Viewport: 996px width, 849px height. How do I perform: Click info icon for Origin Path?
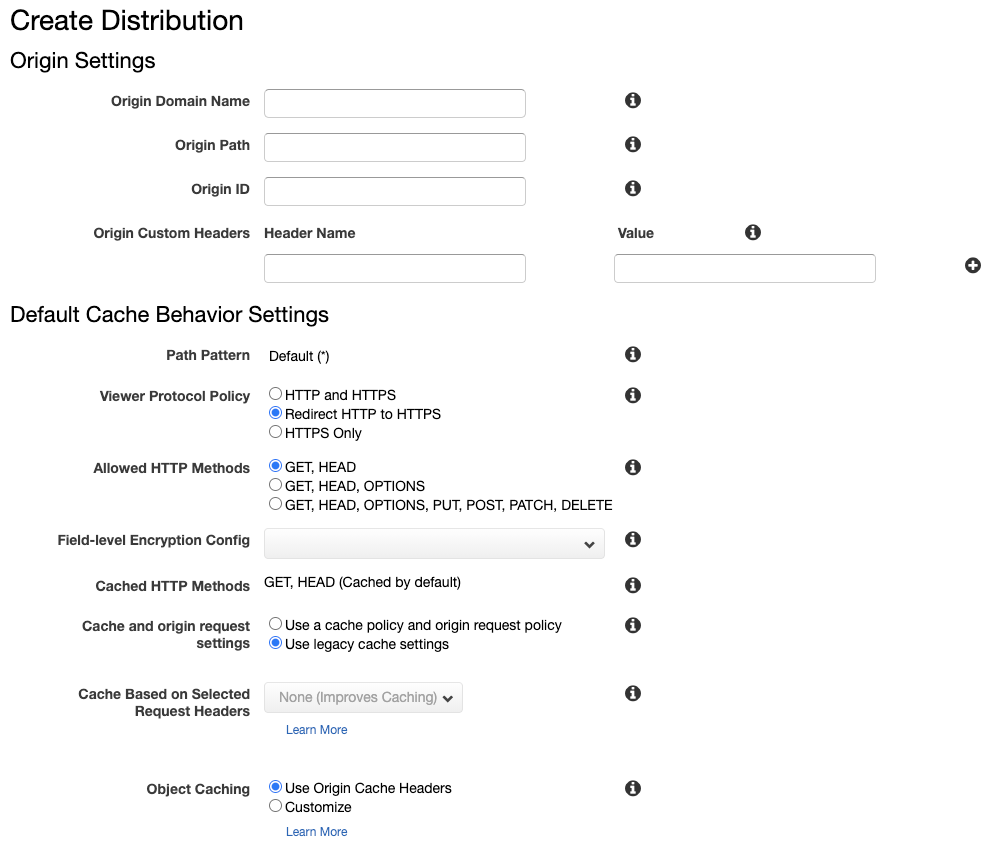[x=632, y=144]
